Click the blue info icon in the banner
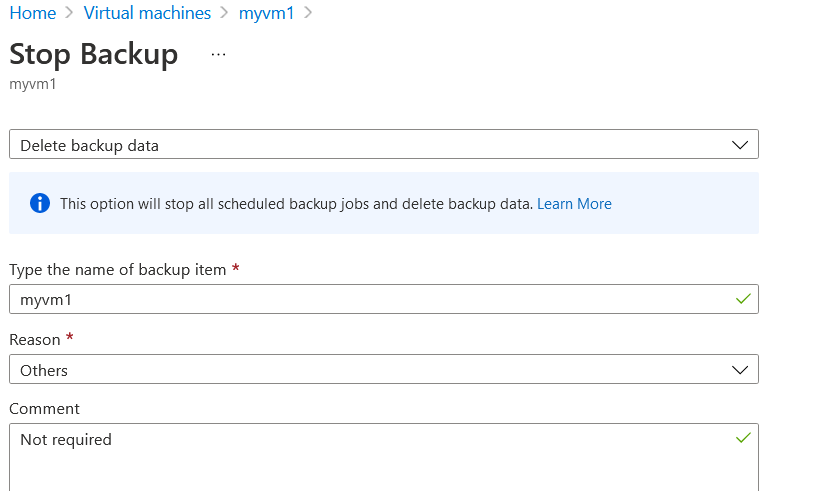The height and width of the screenshot is (491, 828). tap(40, 203)
